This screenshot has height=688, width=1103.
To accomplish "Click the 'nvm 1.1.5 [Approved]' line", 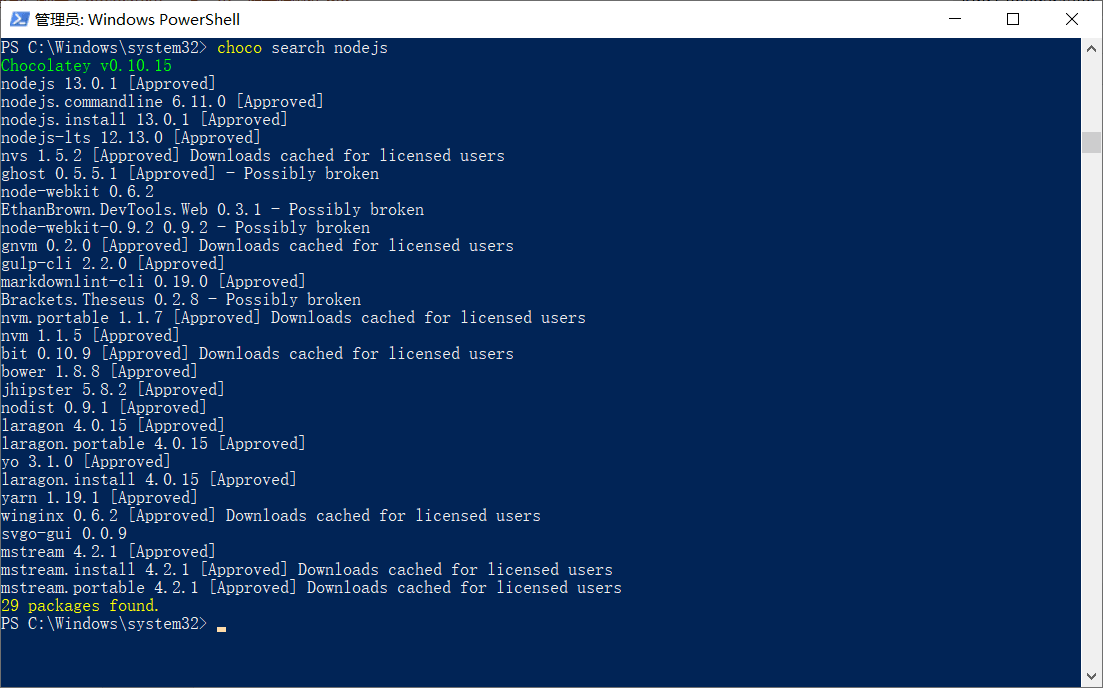I will (90, 336).
